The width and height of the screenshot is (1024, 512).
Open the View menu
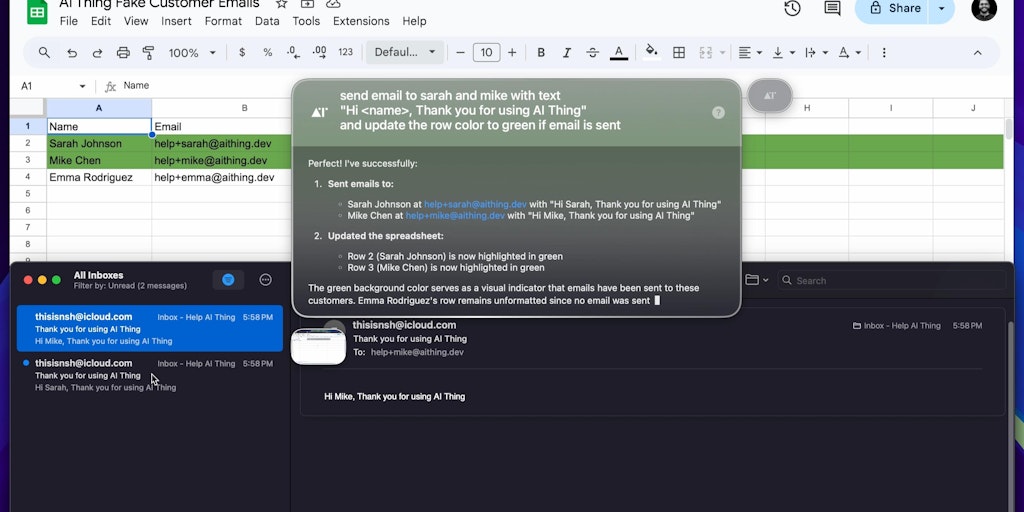[136, 21]
